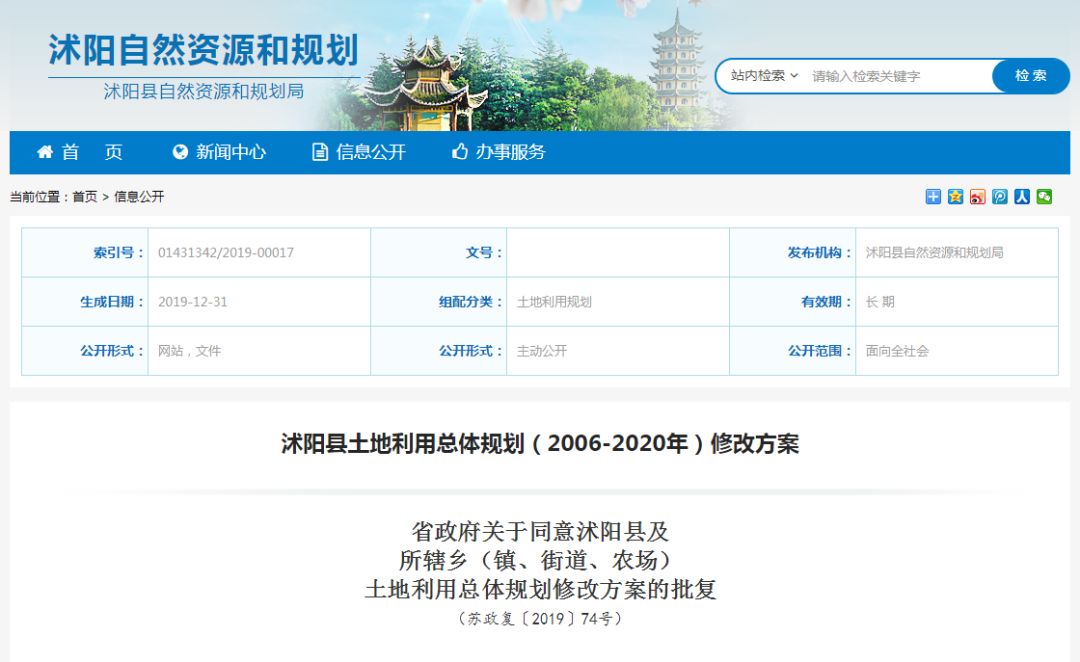This screenshot has width=1080, height=662.
Task: Click the article title 沭阳县土地利用总体规划修改方案
Action: click(540, 444)
